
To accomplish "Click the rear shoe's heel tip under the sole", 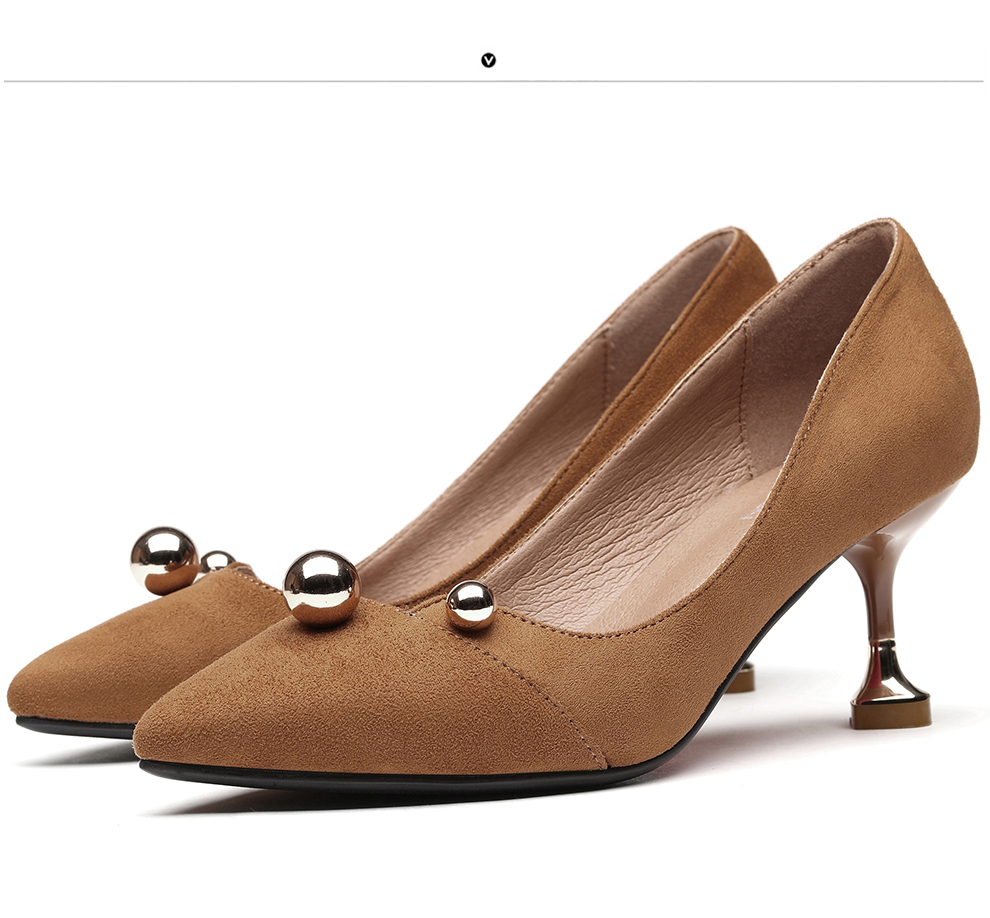I will point(741,680).
